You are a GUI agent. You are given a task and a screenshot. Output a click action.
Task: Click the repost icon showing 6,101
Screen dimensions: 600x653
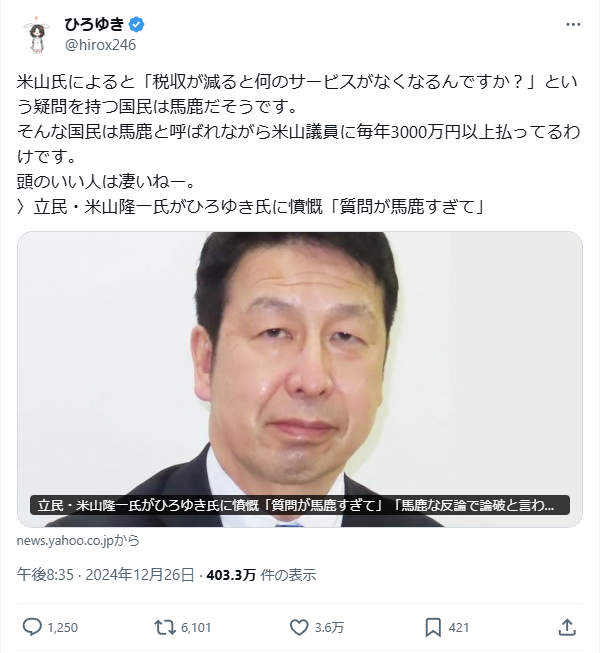coord(165,627)
